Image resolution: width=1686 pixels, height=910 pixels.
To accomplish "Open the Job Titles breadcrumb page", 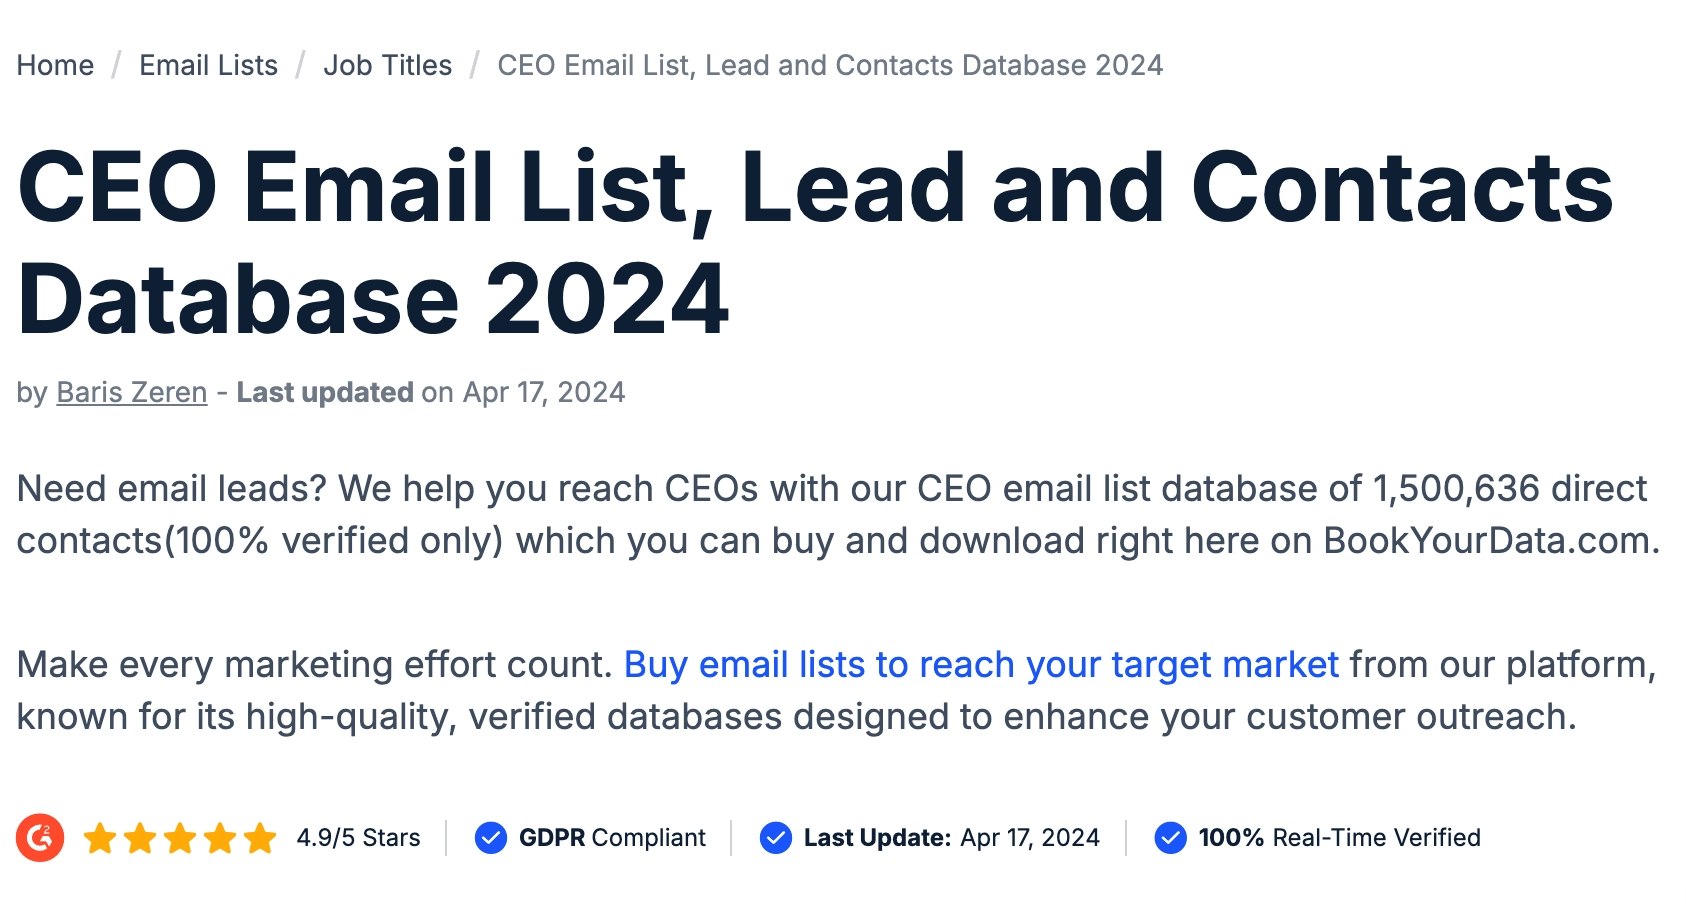I will pos(388,65).
